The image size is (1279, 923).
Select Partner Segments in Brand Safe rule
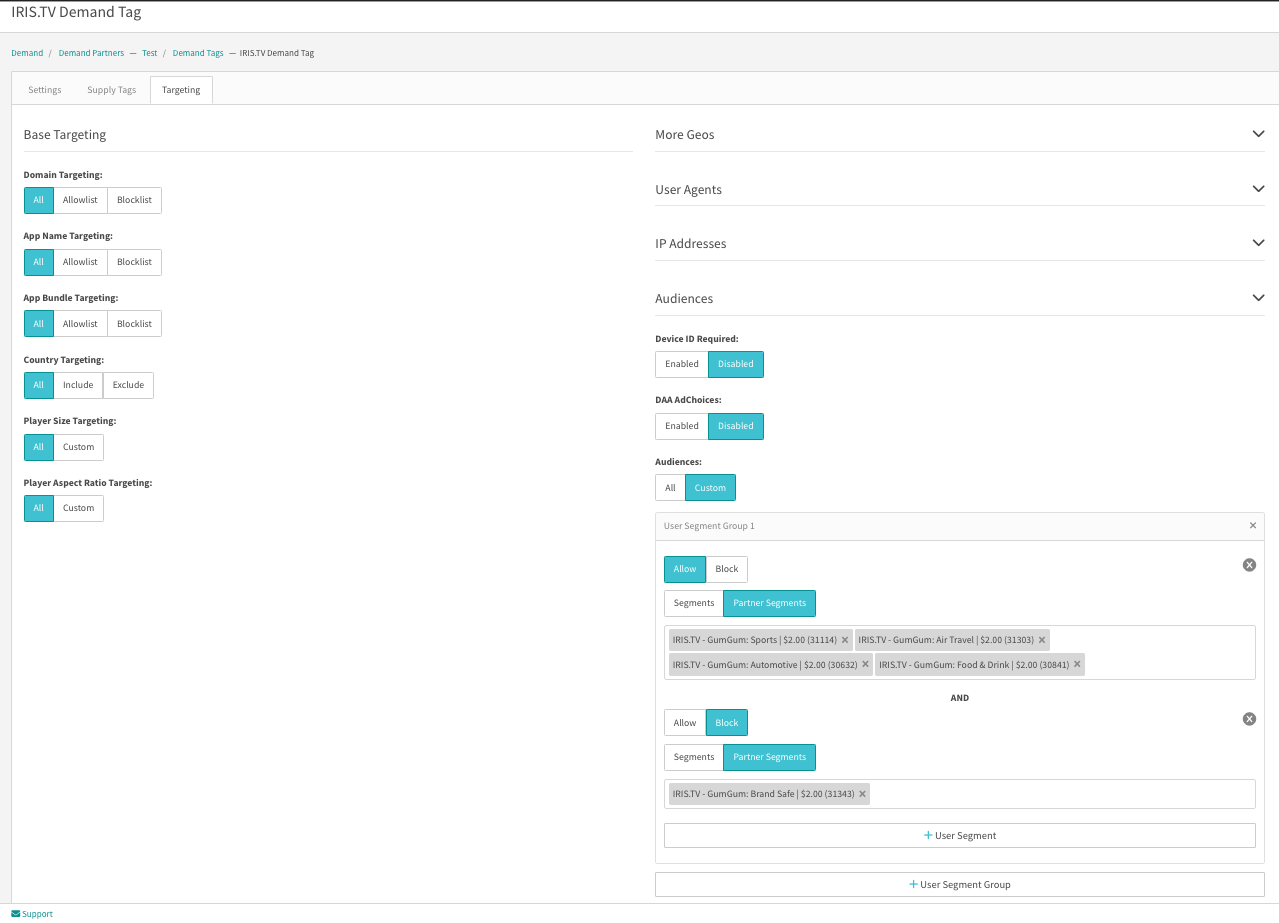[770, 757]
